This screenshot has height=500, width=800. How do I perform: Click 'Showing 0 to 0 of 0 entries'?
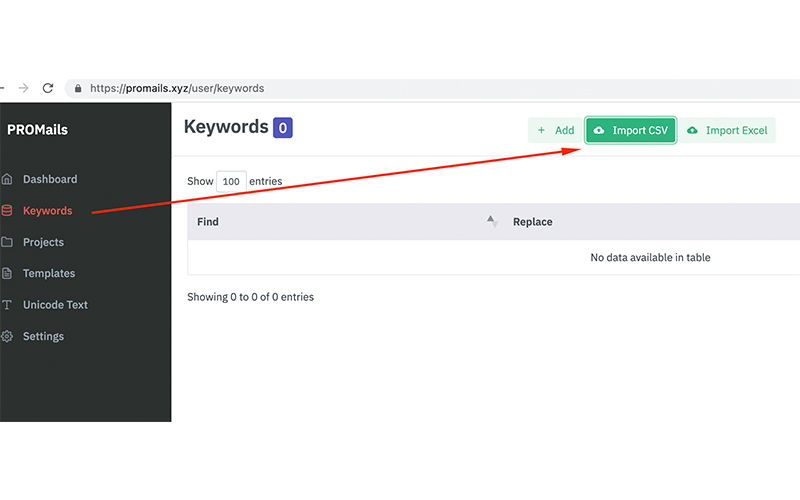click(x=251, y=297)
